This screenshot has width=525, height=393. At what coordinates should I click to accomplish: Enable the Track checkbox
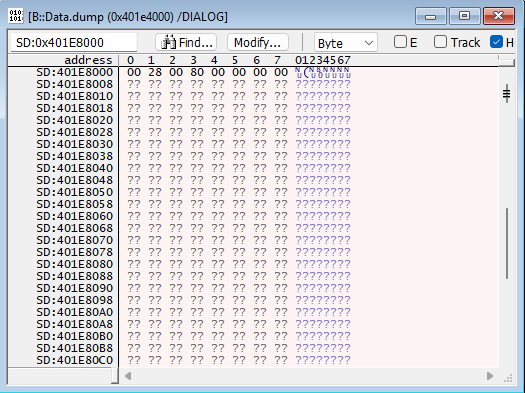(440, 42)
